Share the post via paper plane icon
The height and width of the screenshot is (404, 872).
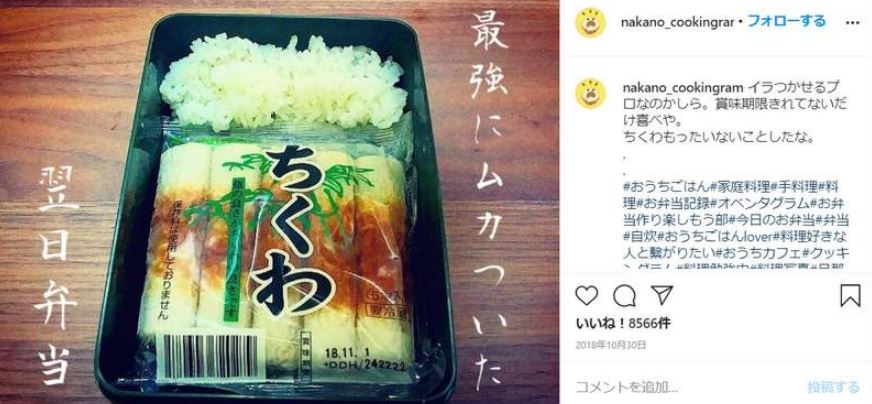click(662, 295)
